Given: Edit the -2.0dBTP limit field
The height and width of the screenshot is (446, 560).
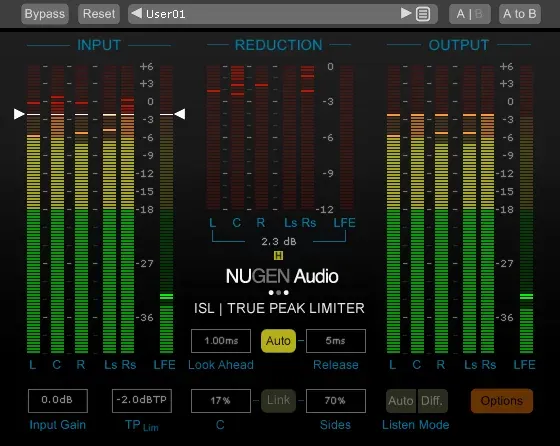Looking at the screenshot, I should pyautogui.click(x=142, y=401).
